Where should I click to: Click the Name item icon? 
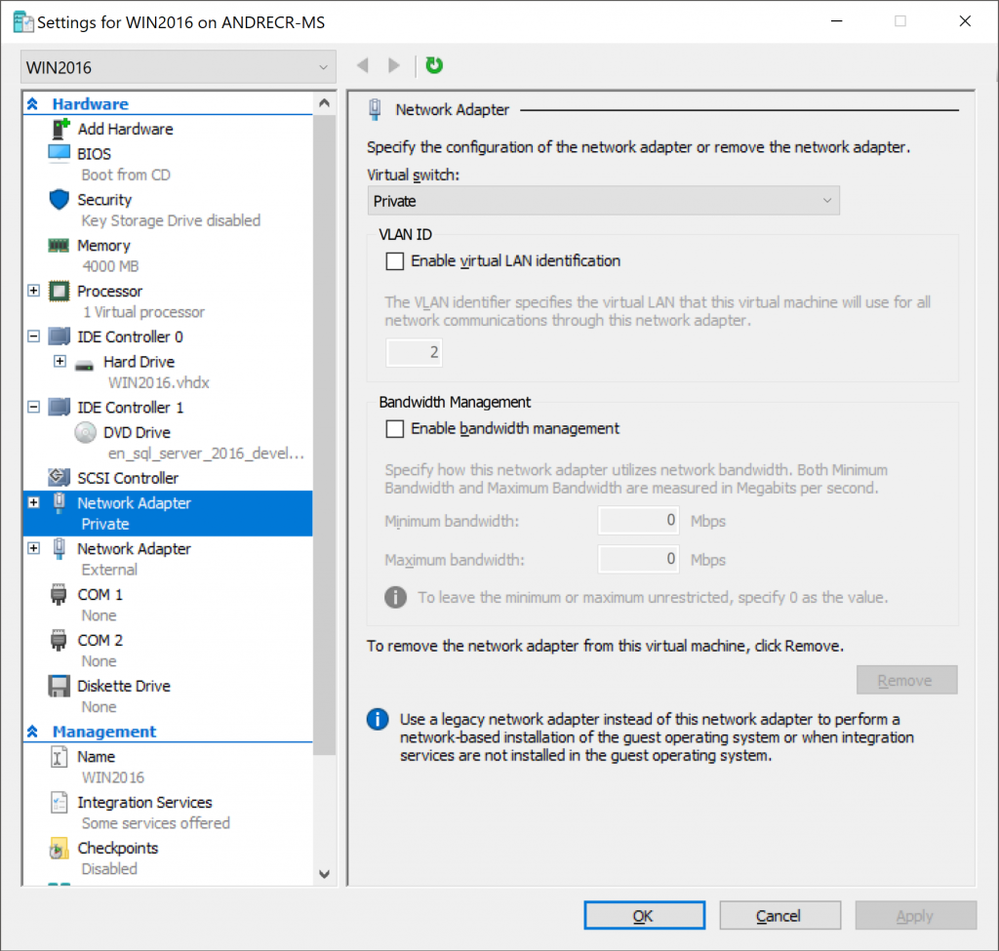coord(59,757)
